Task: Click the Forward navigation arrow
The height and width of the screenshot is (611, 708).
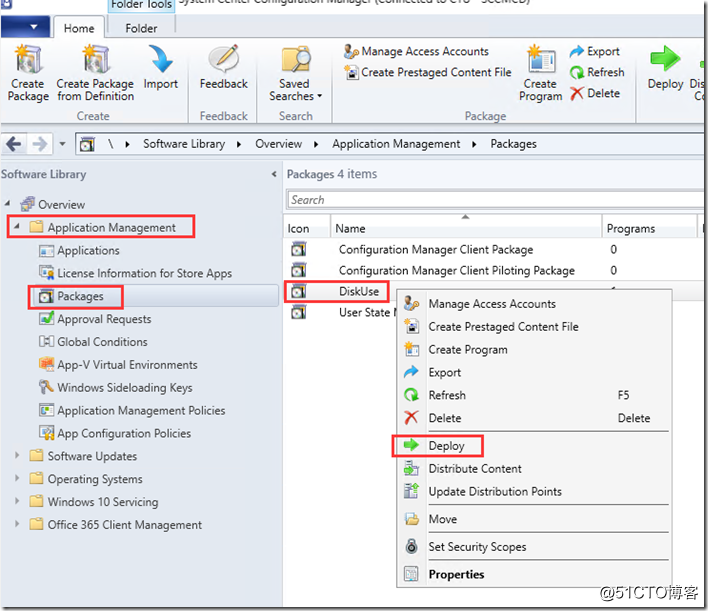Action: coord(40,144)
